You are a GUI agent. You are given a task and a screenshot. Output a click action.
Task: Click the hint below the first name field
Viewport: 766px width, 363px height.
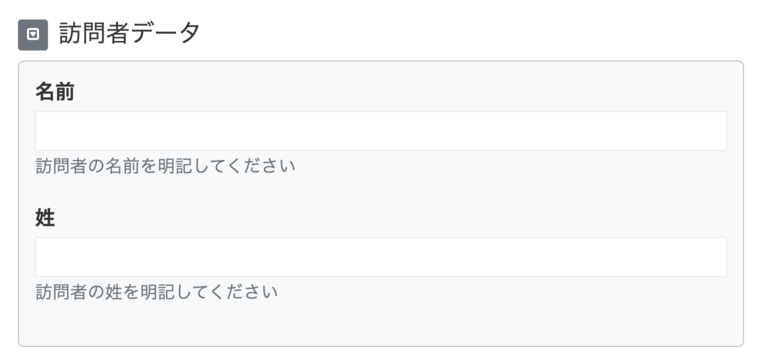pos(166,166)
